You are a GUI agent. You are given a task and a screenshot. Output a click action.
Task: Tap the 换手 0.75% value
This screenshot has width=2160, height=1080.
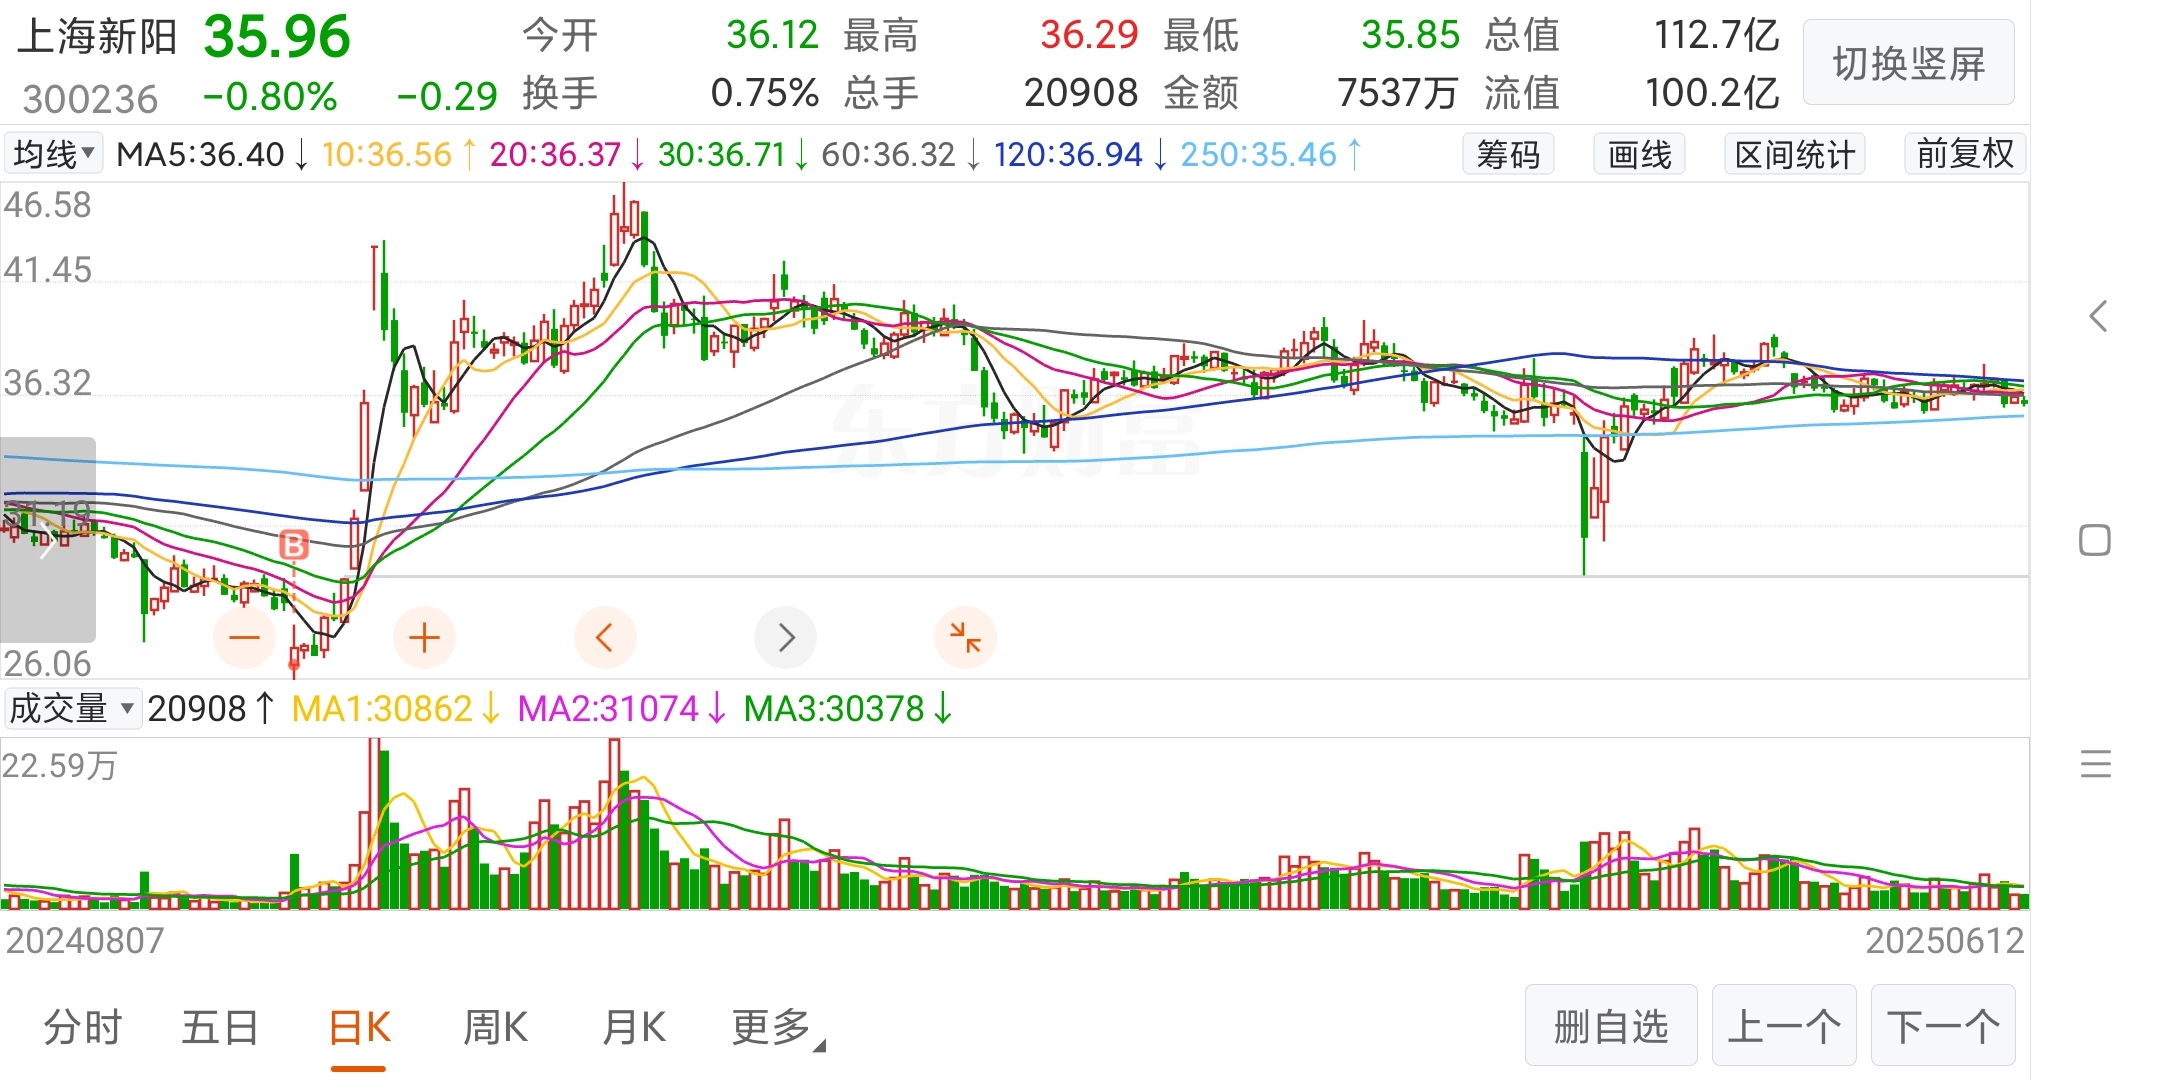[765, 93]
